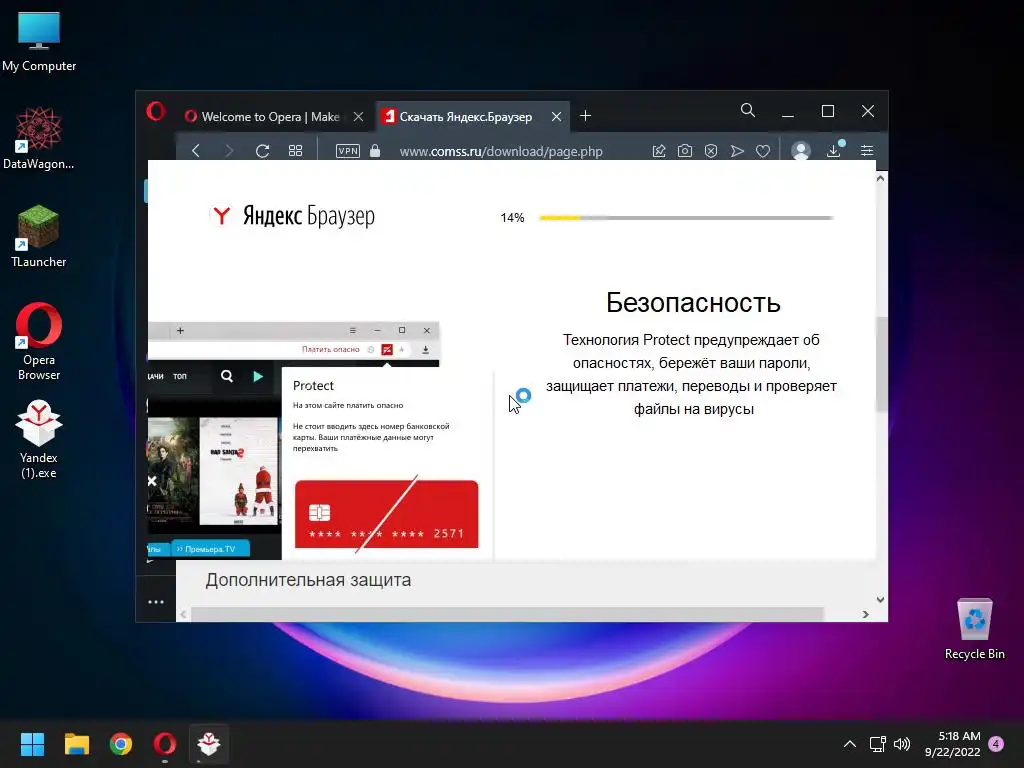Select the TLauncher desktop shortcut
Screen dimensions: 1024x768
[x=39, y=236]
